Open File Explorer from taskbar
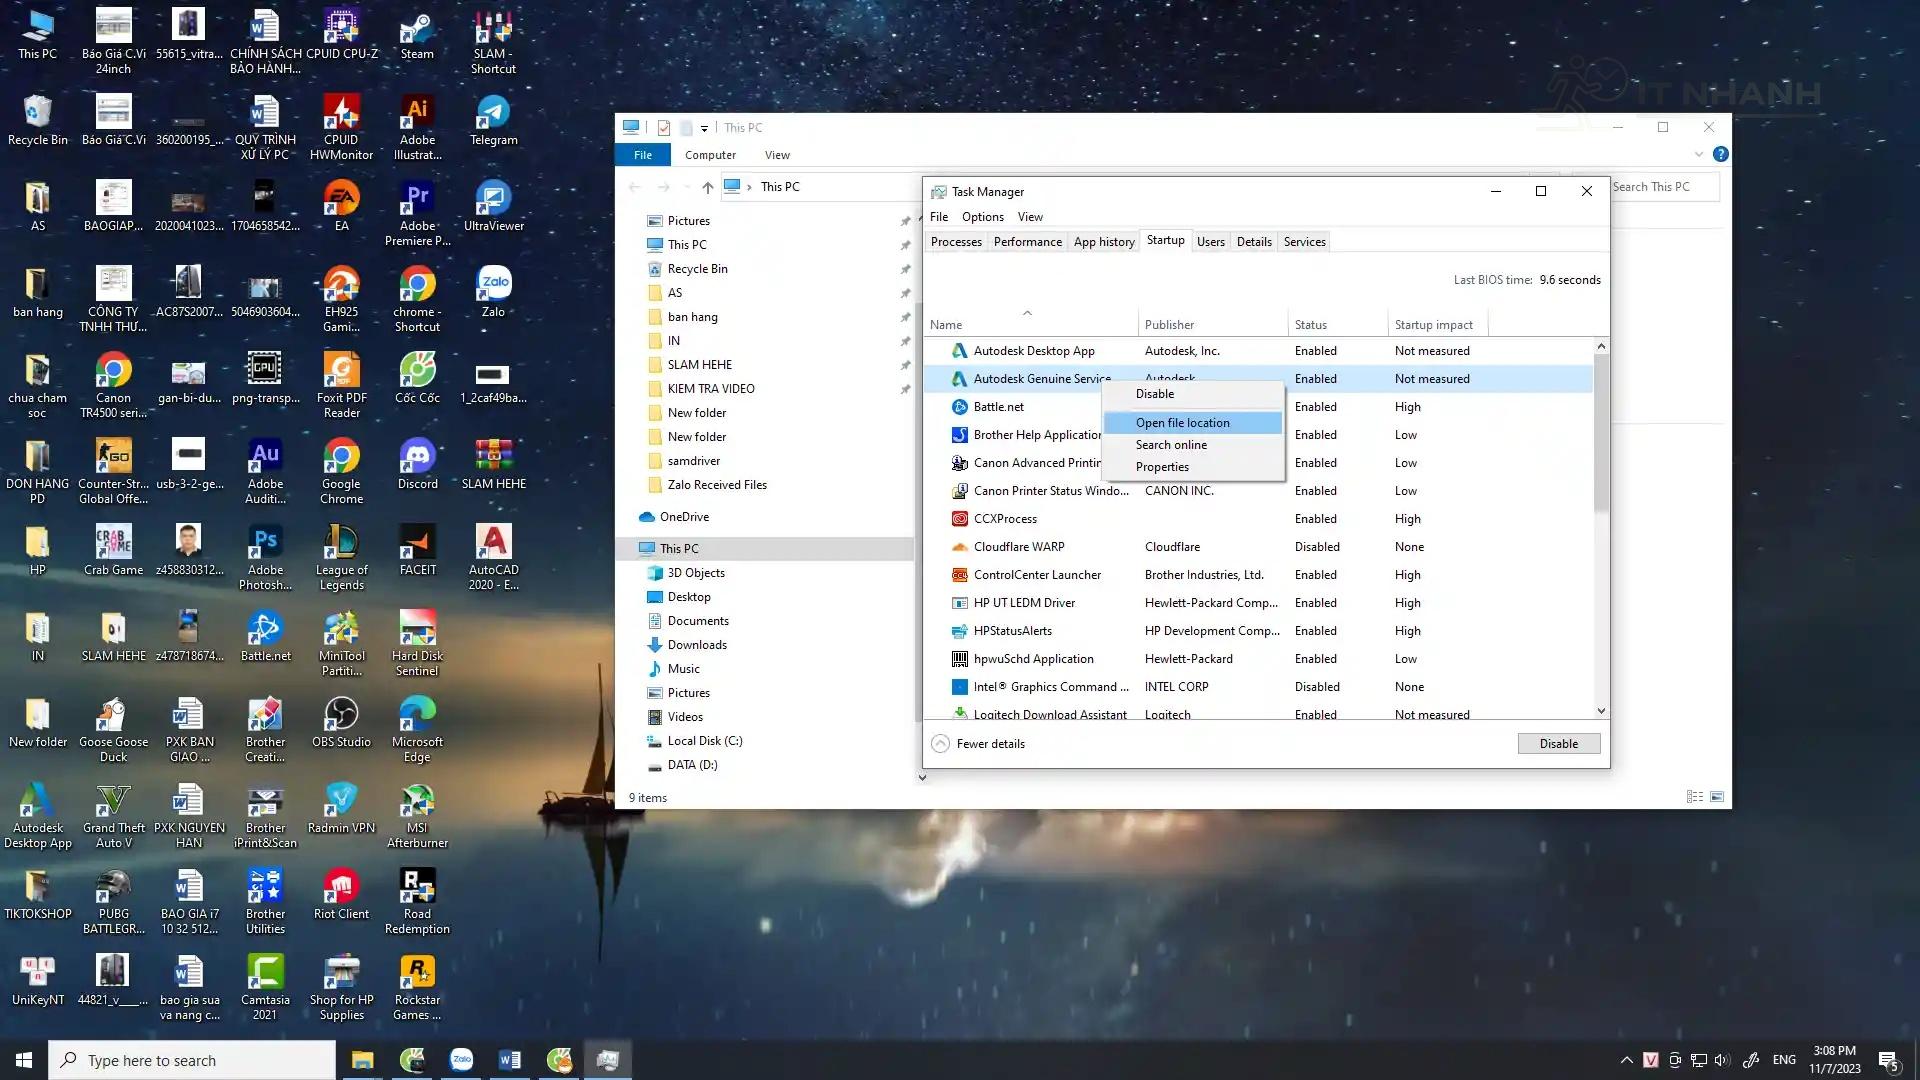The image size is (1920, 1080). (362, 1060)
